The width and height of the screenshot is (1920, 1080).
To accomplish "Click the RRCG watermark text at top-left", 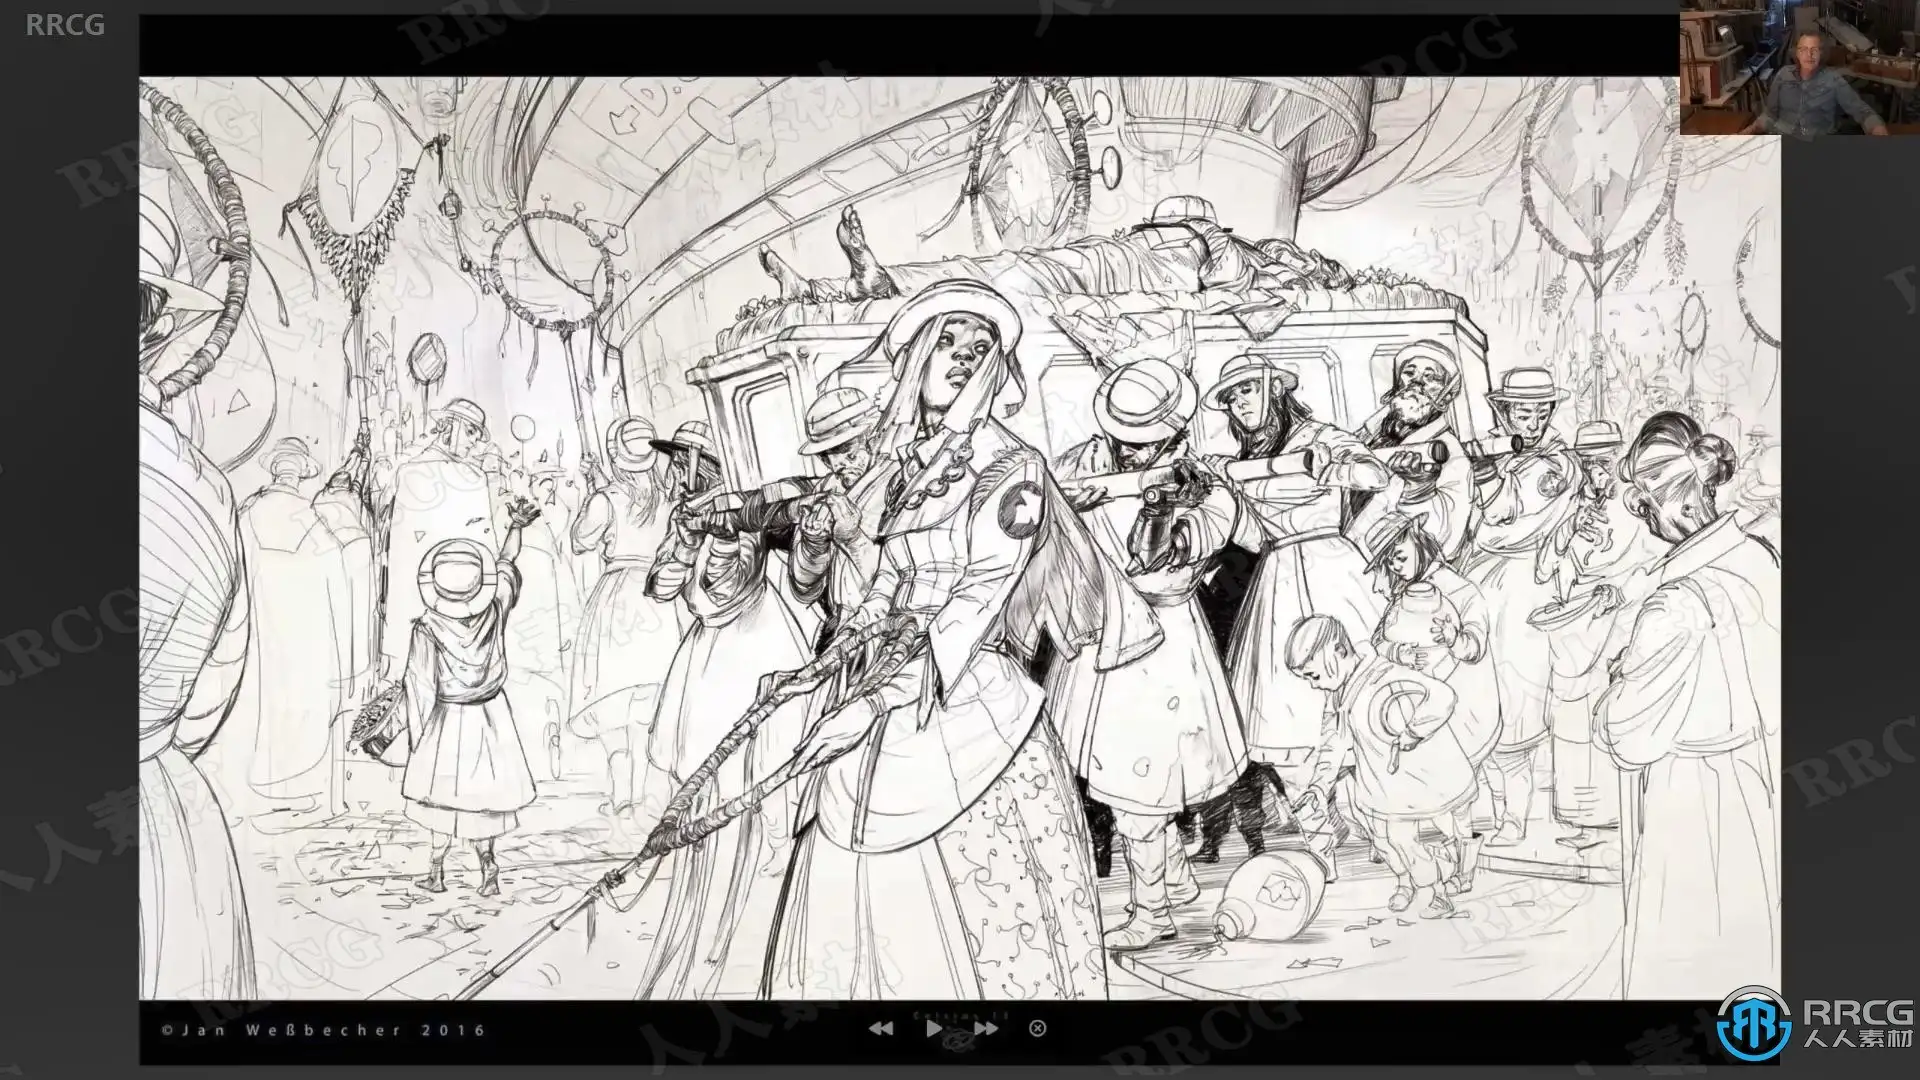I will click(65, 25).
